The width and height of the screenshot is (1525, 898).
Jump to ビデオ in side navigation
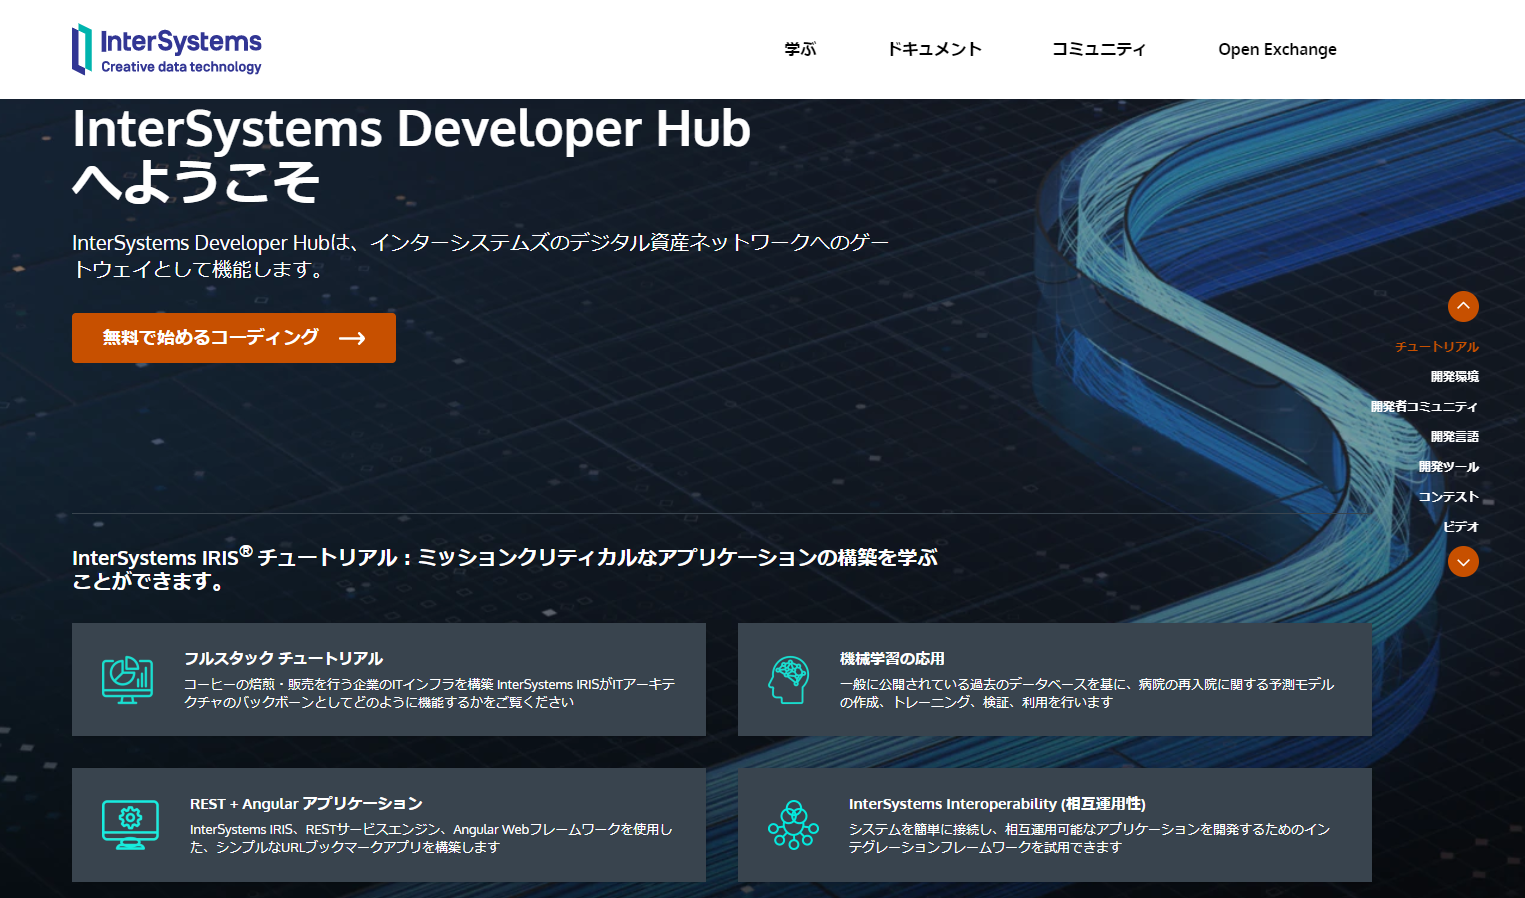point(1461,527)
